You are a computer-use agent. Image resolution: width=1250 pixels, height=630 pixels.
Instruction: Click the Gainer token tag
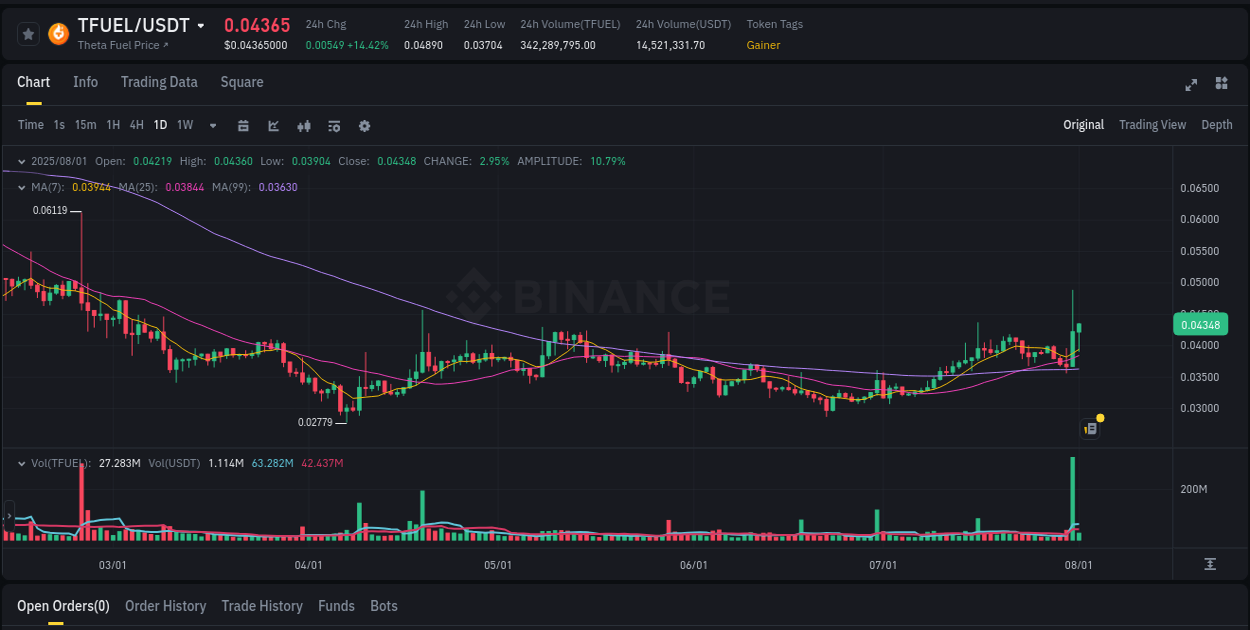762,45
